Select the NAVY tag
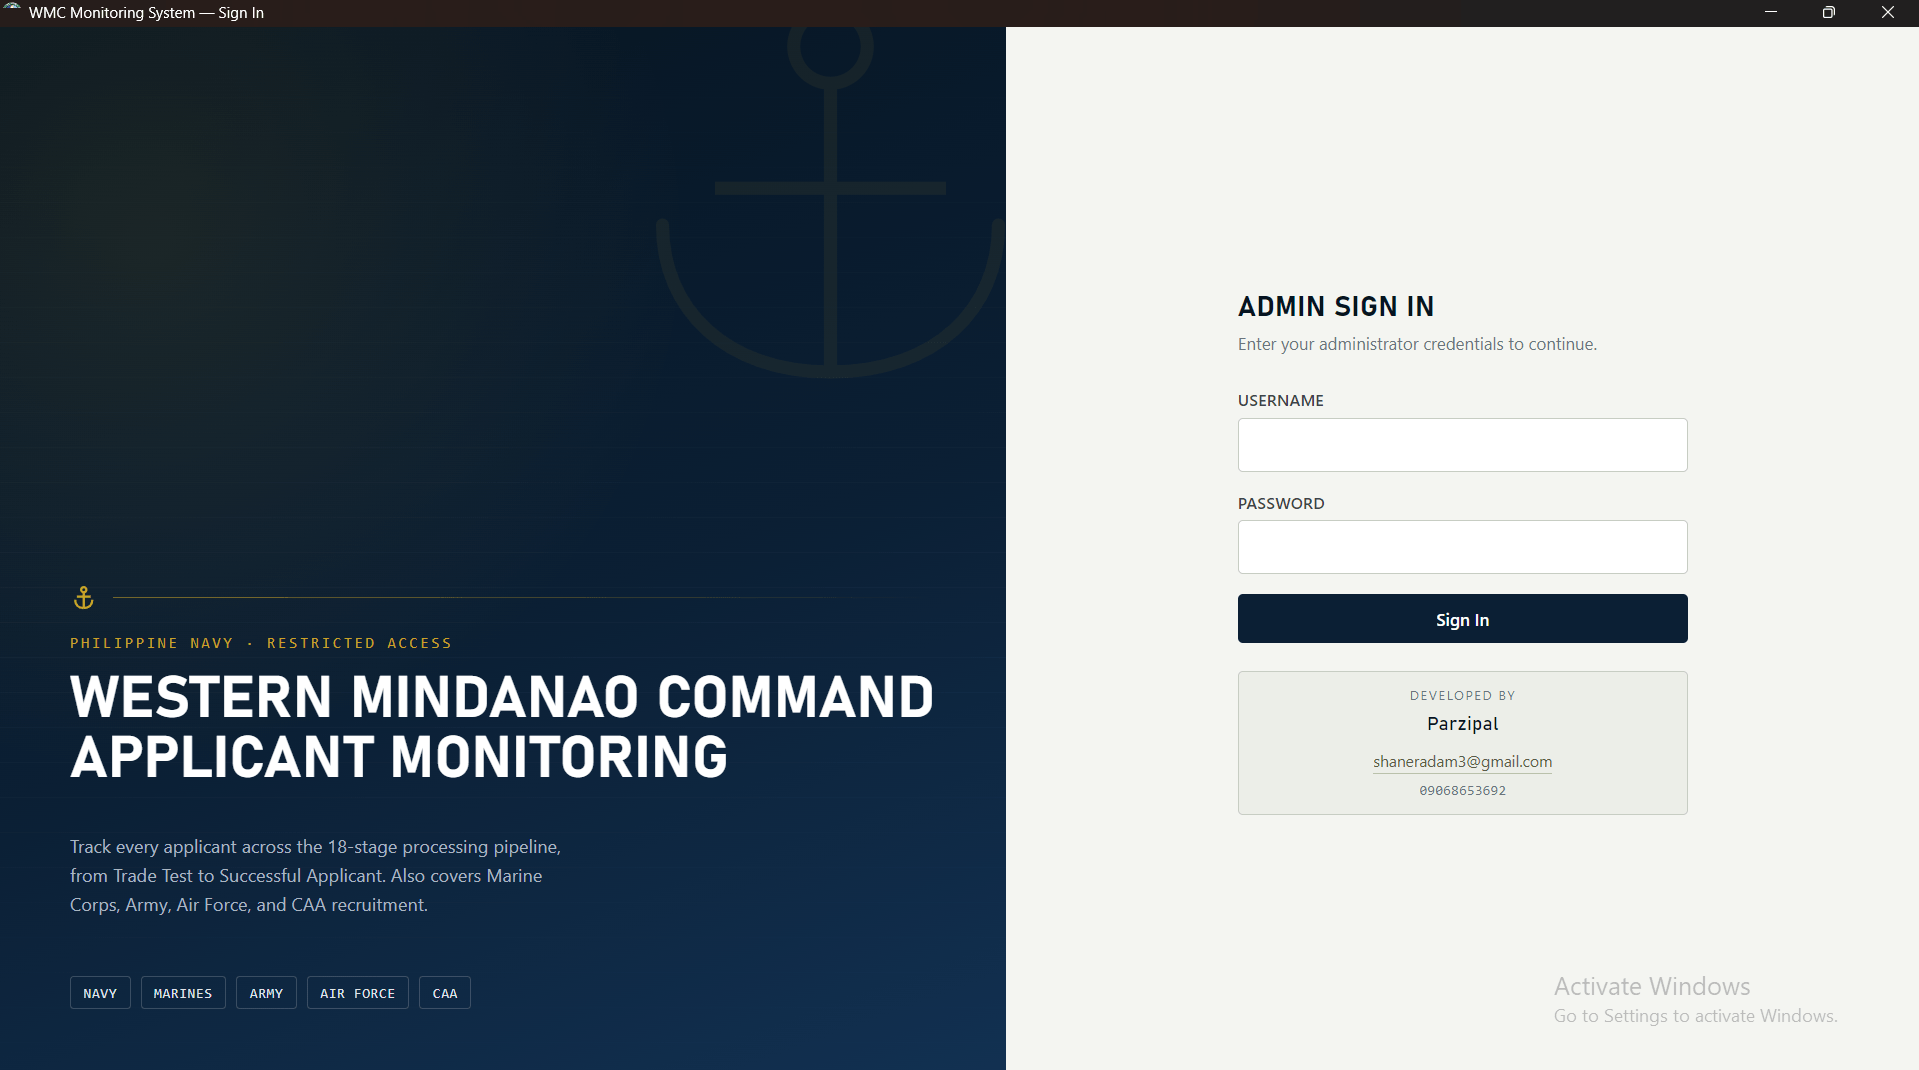 100,993
